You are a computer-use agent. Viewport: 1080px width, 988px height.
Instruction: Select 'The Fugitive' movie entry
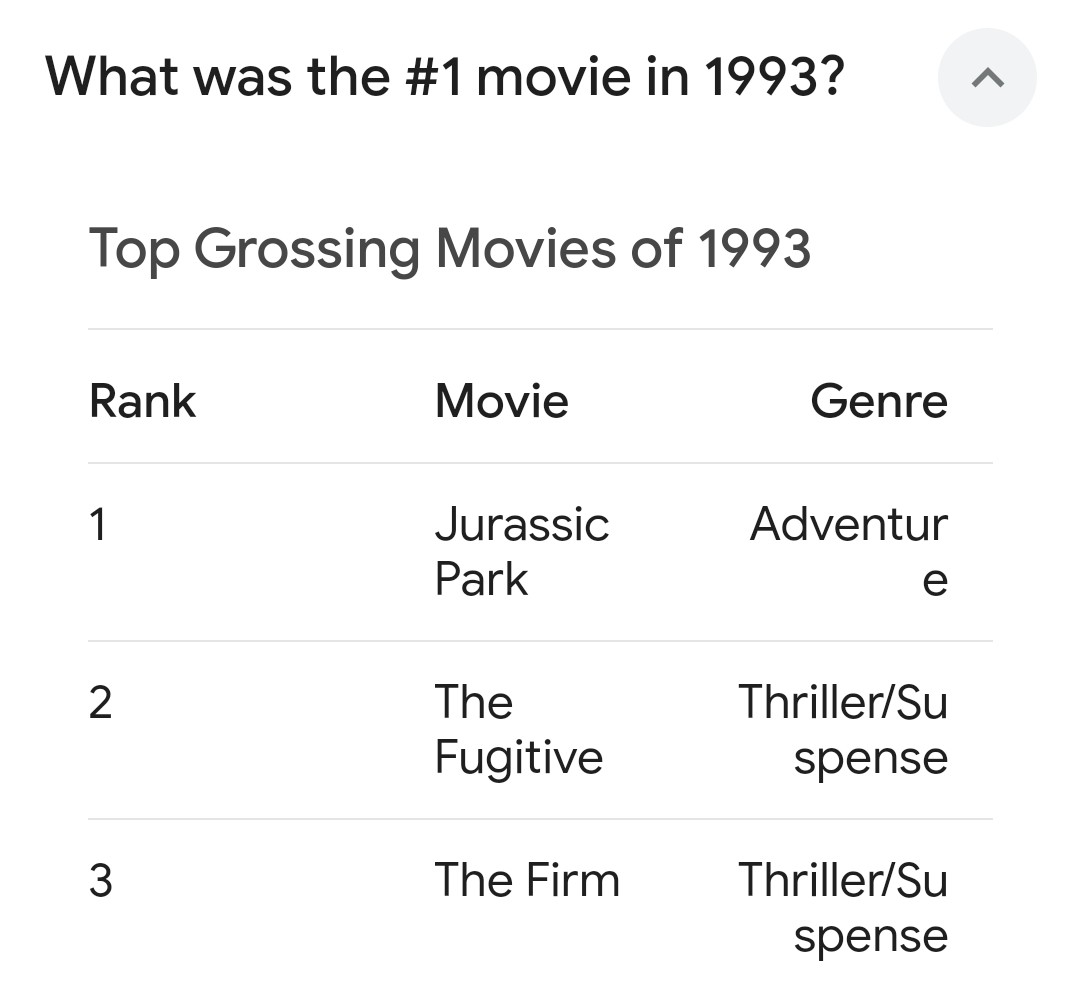(x=519, y=730)
